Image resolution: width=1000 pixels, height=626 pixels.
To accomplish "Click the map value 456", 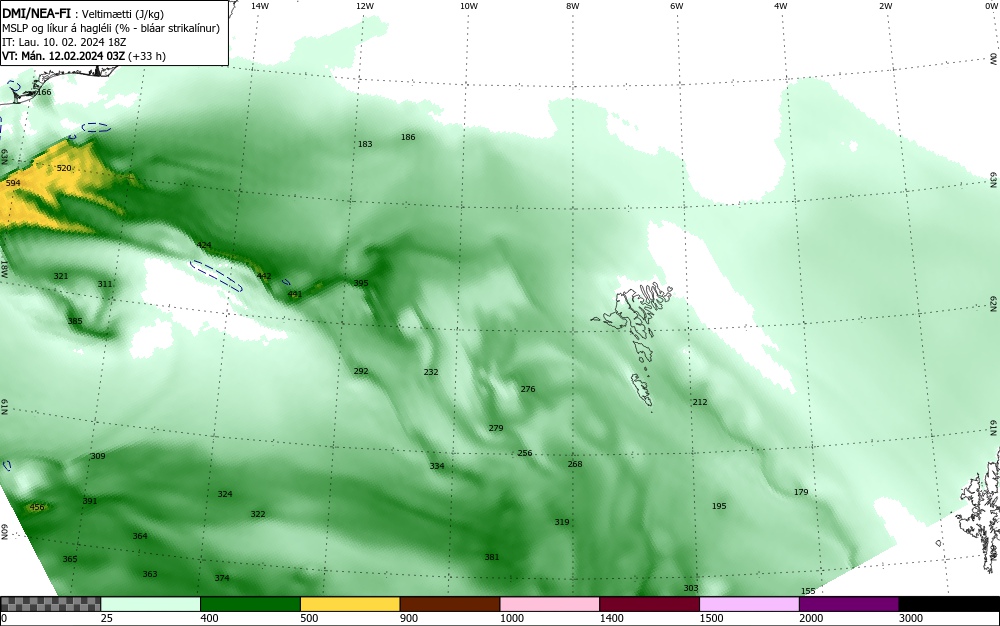I will (37, 507).
